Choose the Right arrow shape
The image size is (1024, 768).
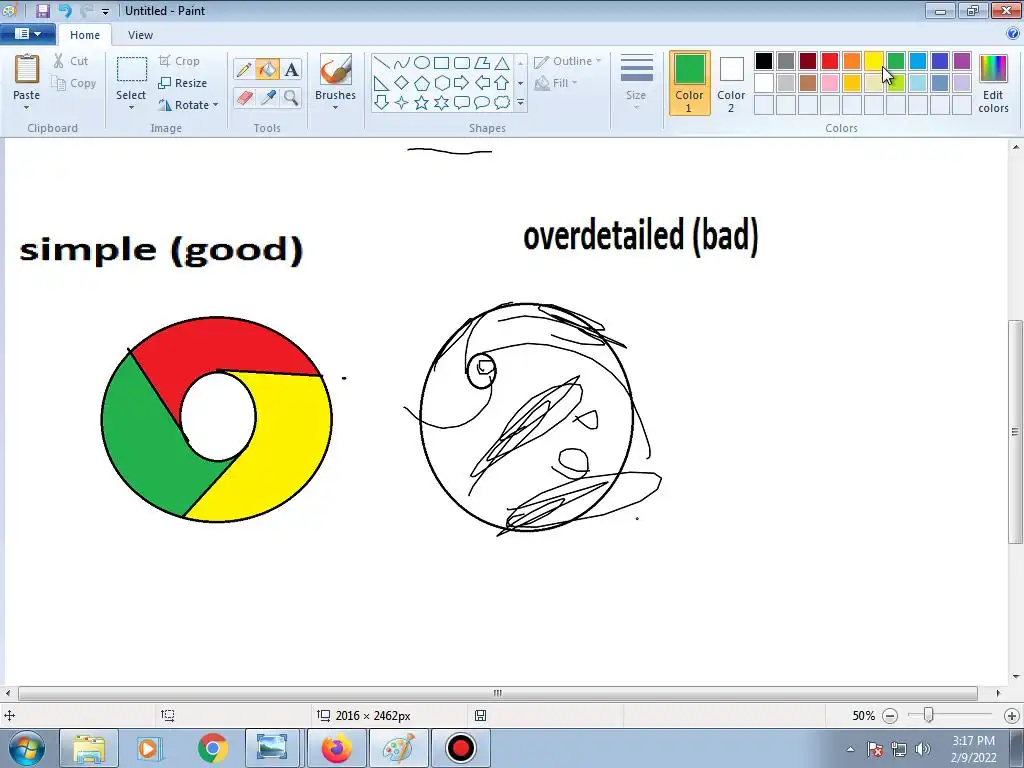coord(462,83)
